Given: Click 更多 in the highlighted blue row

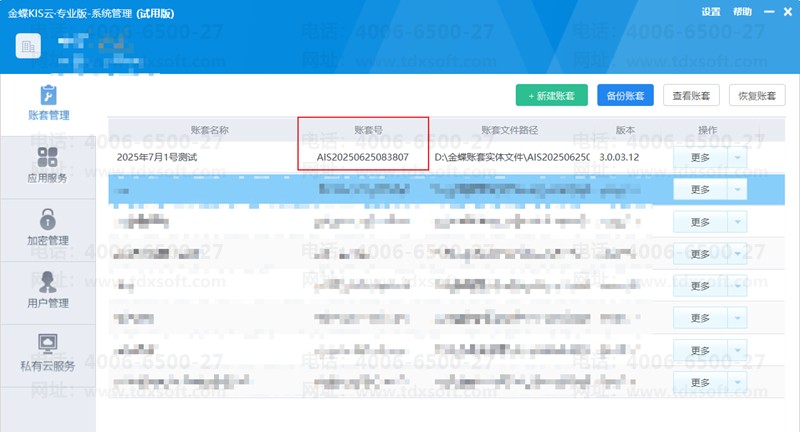Looking at the screenshot, I should pos(701,190).
